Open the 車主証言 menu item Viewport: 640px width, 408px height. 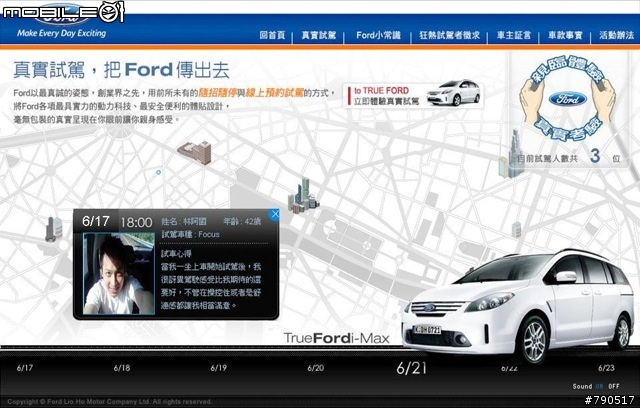tap(514, 35)
